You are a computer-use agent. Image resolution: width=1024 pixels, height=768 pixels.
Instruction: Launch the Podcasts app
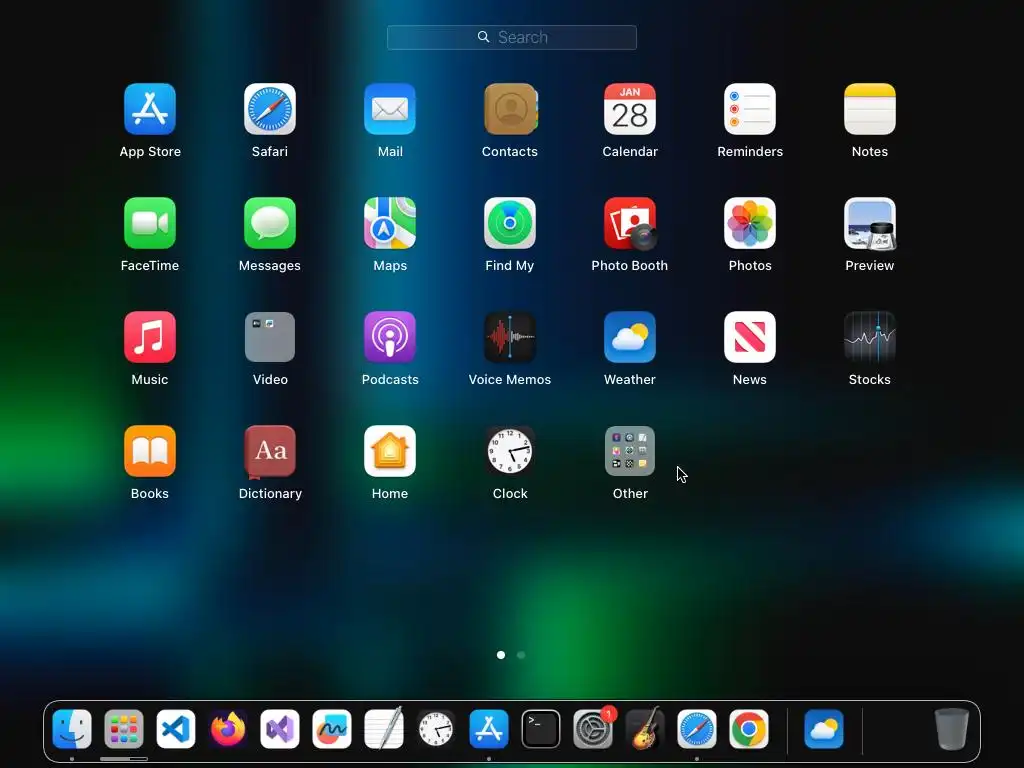pos(390,337)
